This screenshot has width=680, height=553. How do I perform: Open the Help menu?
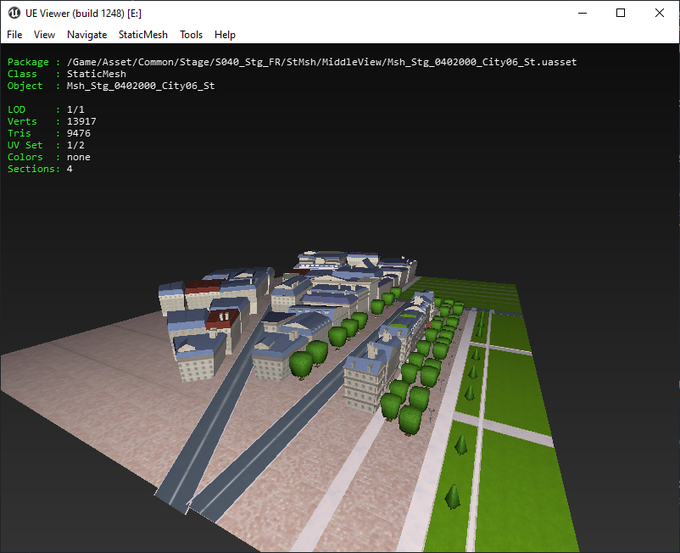coord(225,34)
